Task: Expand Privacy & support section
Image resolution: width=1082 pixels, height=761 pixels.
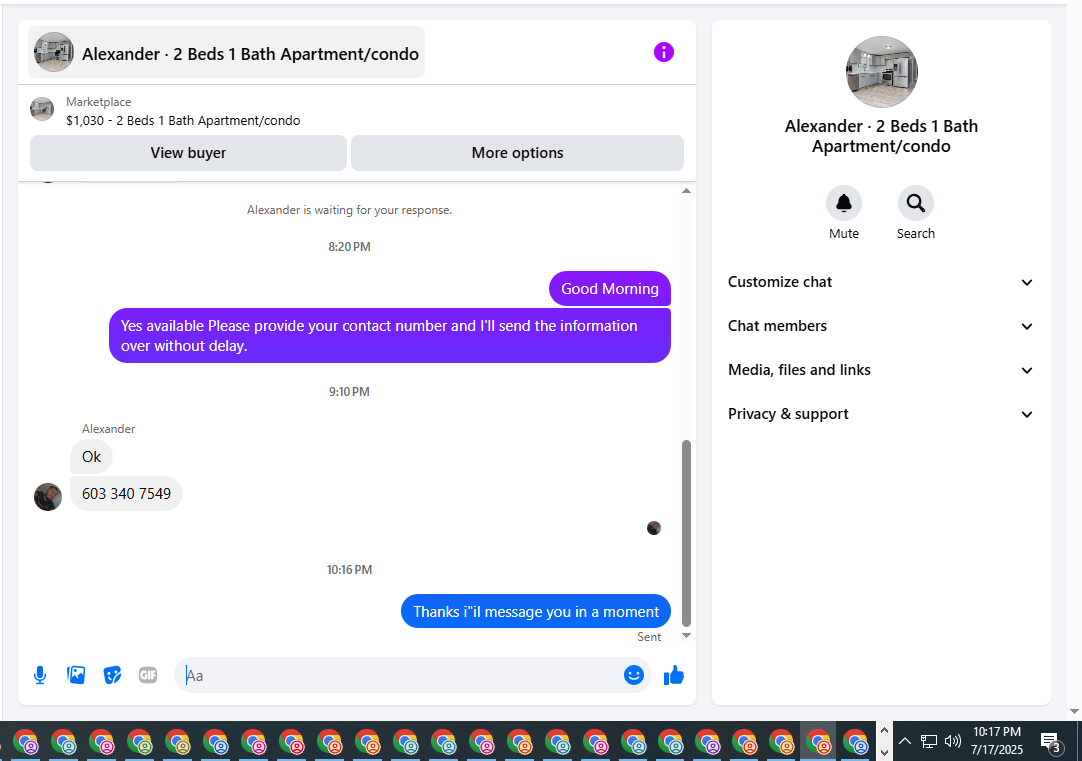Action: [x=881, y=415]
